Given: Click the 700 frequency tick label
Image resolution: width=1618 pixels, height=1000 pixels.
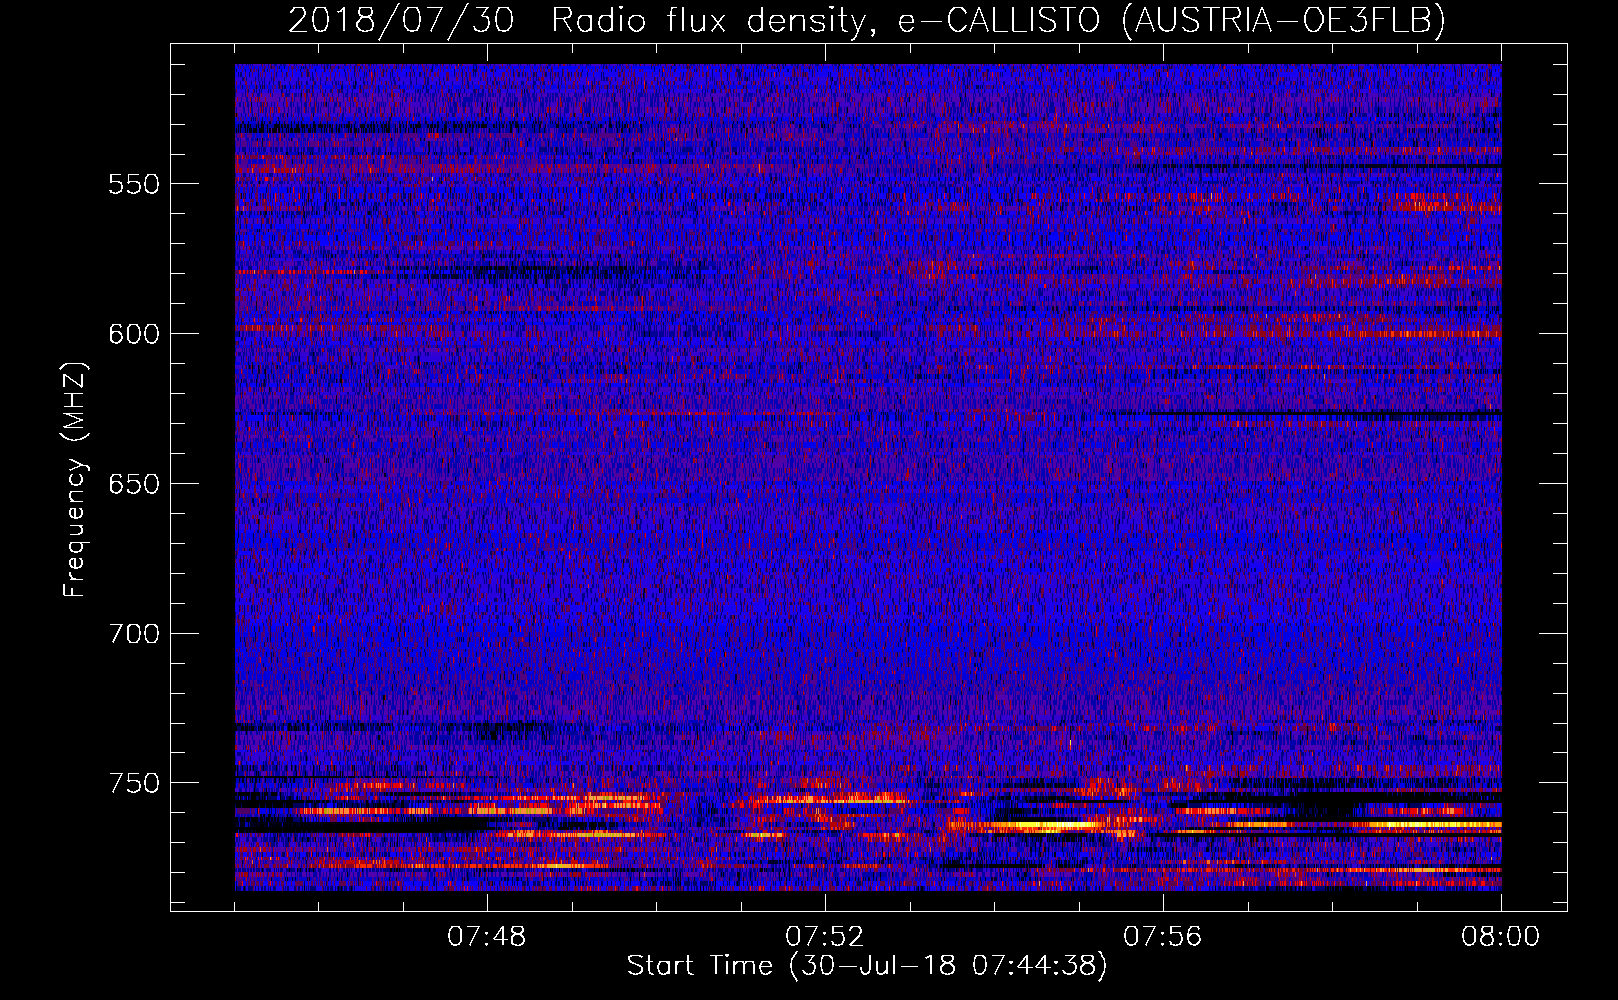Looking at the screenshot, I should (134, 634).
